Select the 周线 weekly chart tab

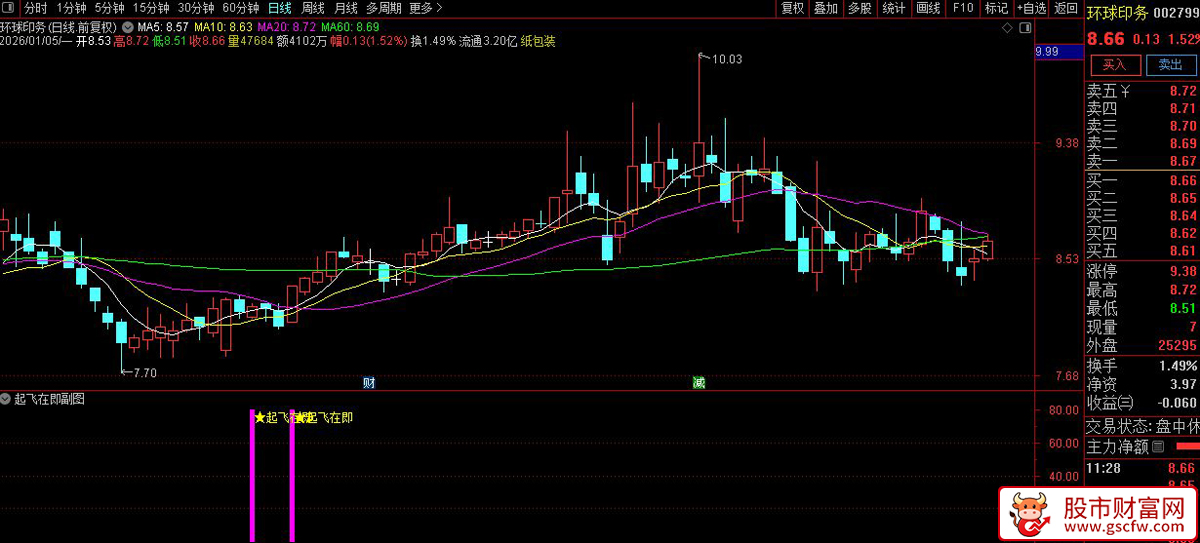pyautogui.click(x=313, y=8)
